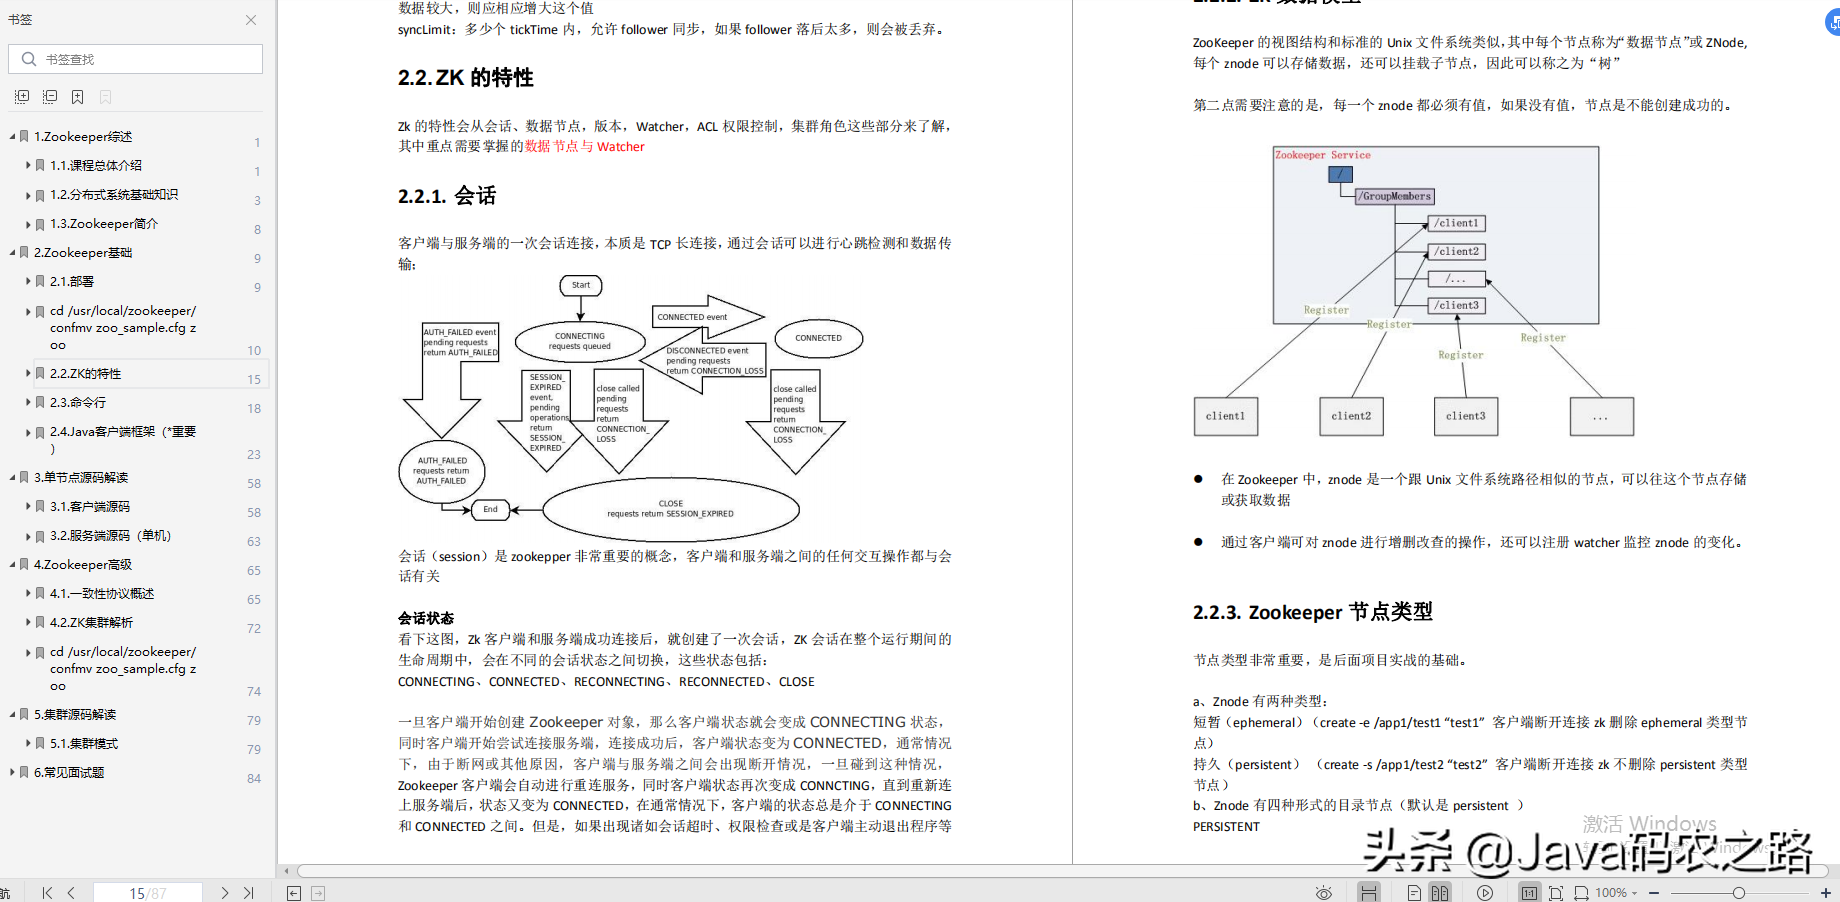
Task: Go to the previous page
Action: [71, 893]
